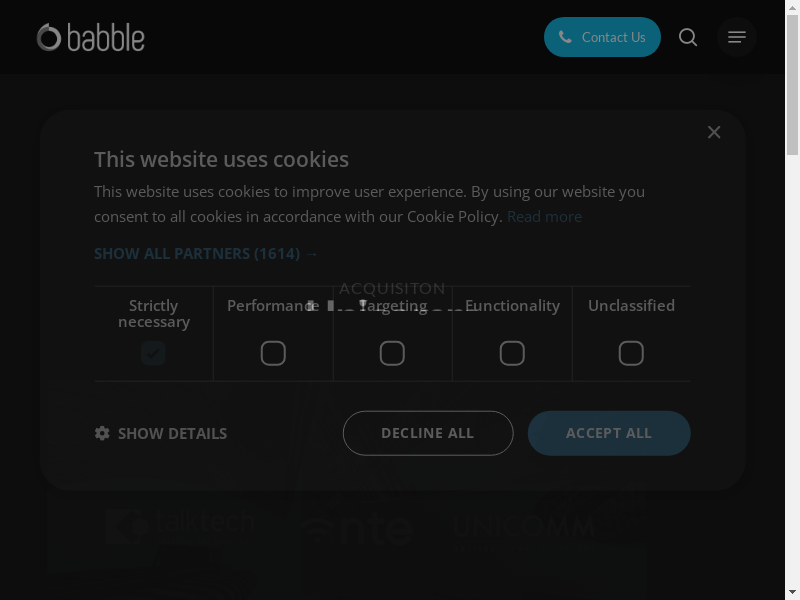Expand Show Details section
This screenshot has height=600, width=800.
(172, 433)
